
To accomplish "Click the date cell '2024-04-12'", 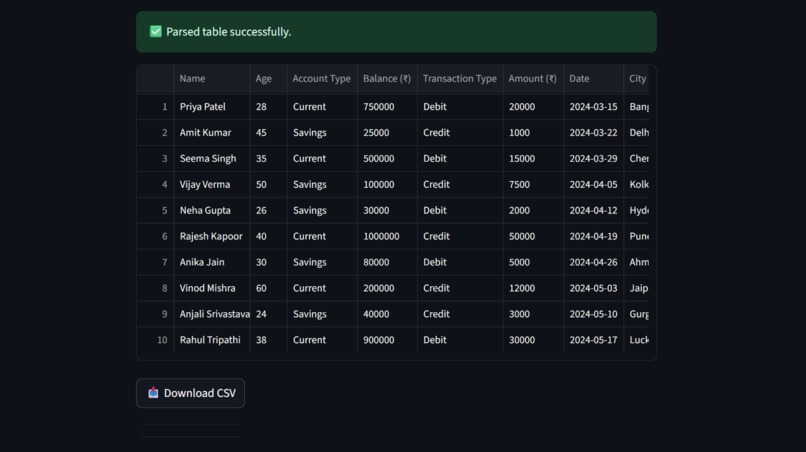I will point(593,210).
